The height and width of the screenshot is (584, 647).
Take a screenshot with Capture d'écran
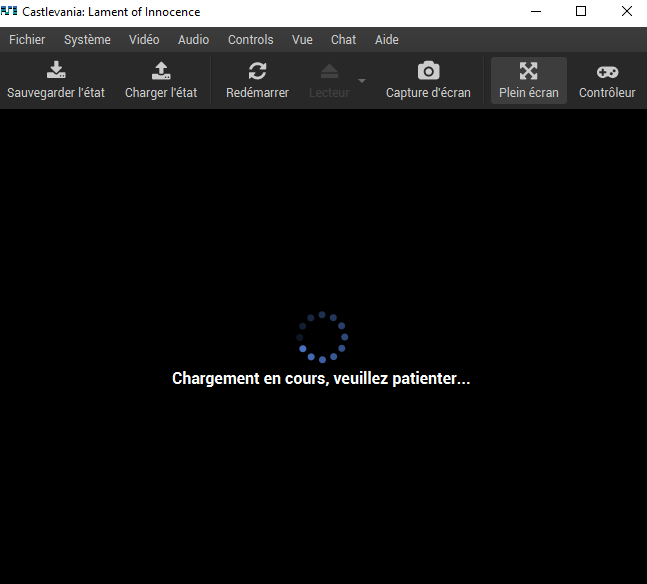[x=428, y=80]
